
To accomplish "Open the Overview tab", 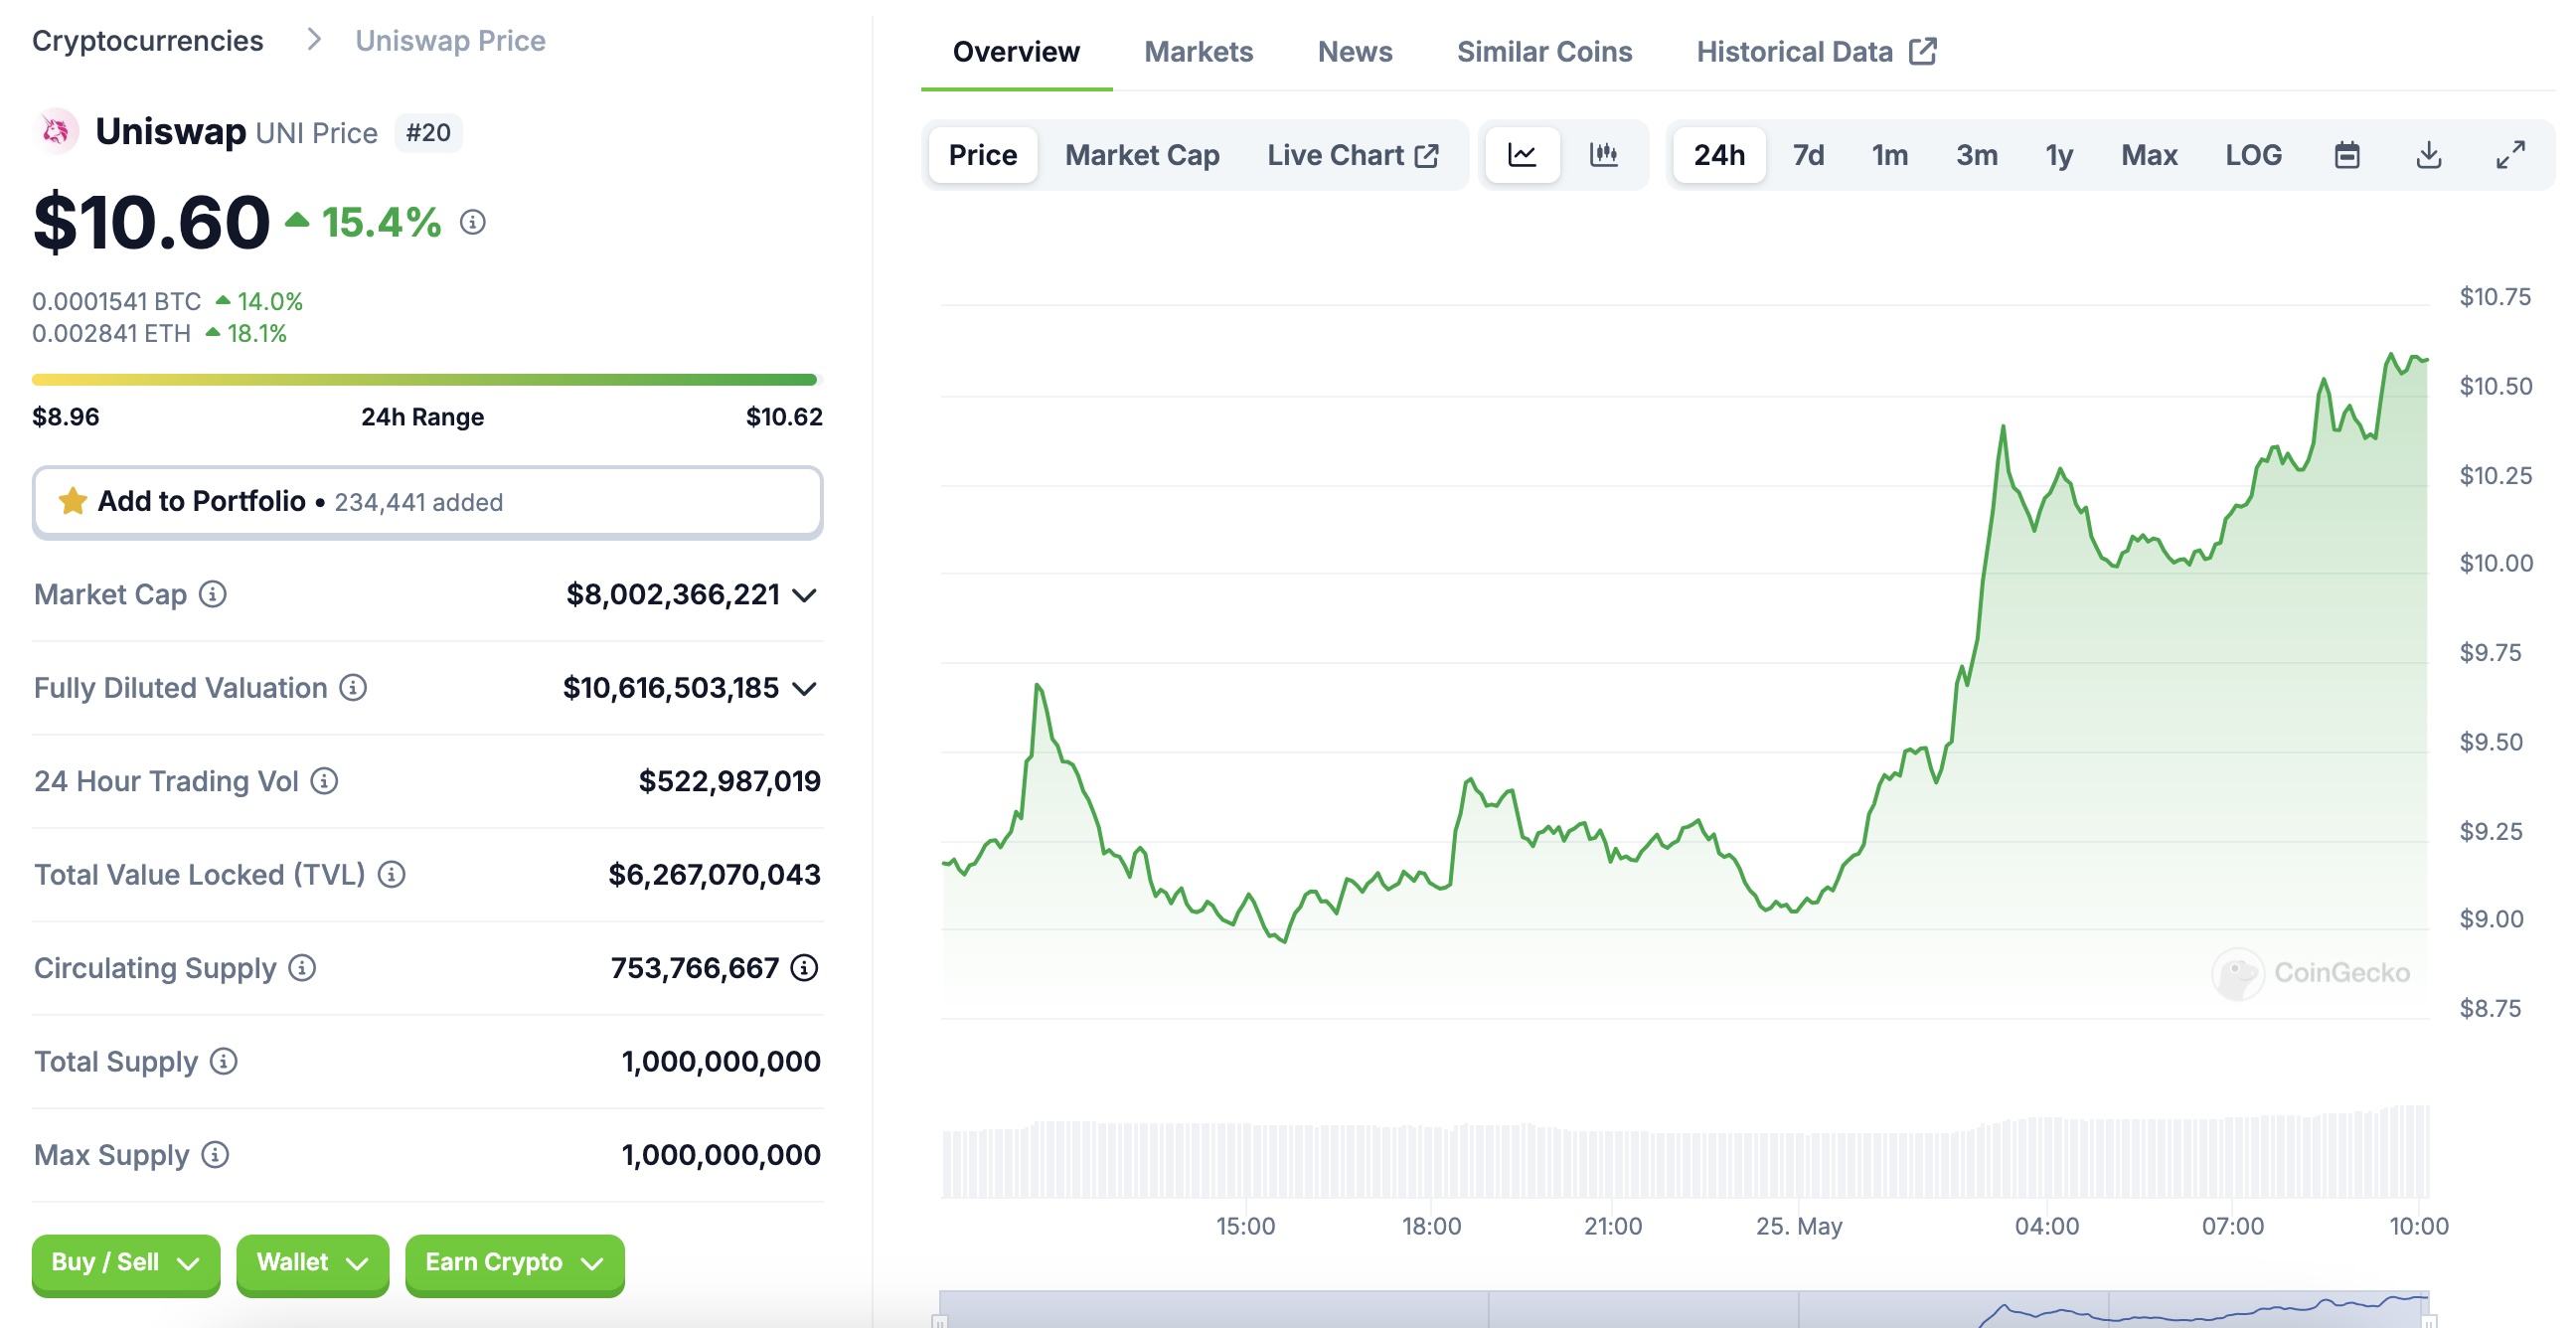I will click(x=1016, y=52).
